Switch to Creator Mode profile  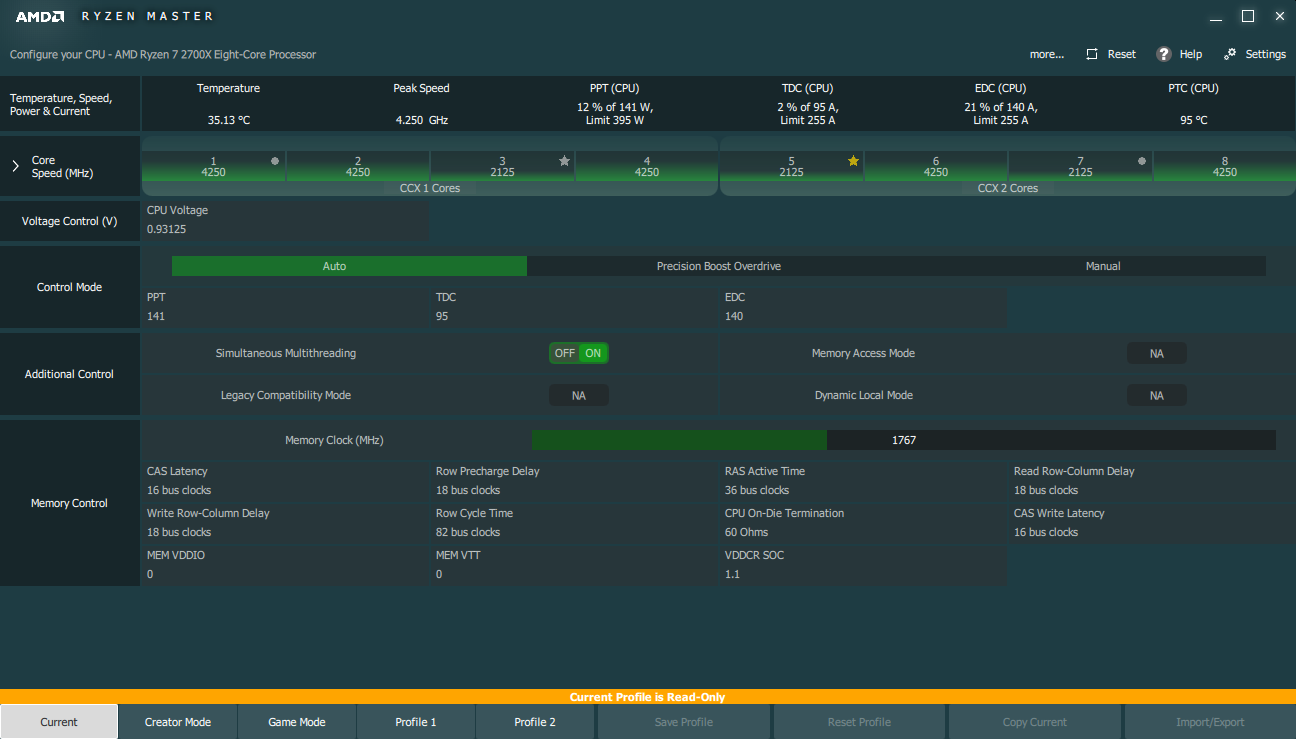point(178,722)
